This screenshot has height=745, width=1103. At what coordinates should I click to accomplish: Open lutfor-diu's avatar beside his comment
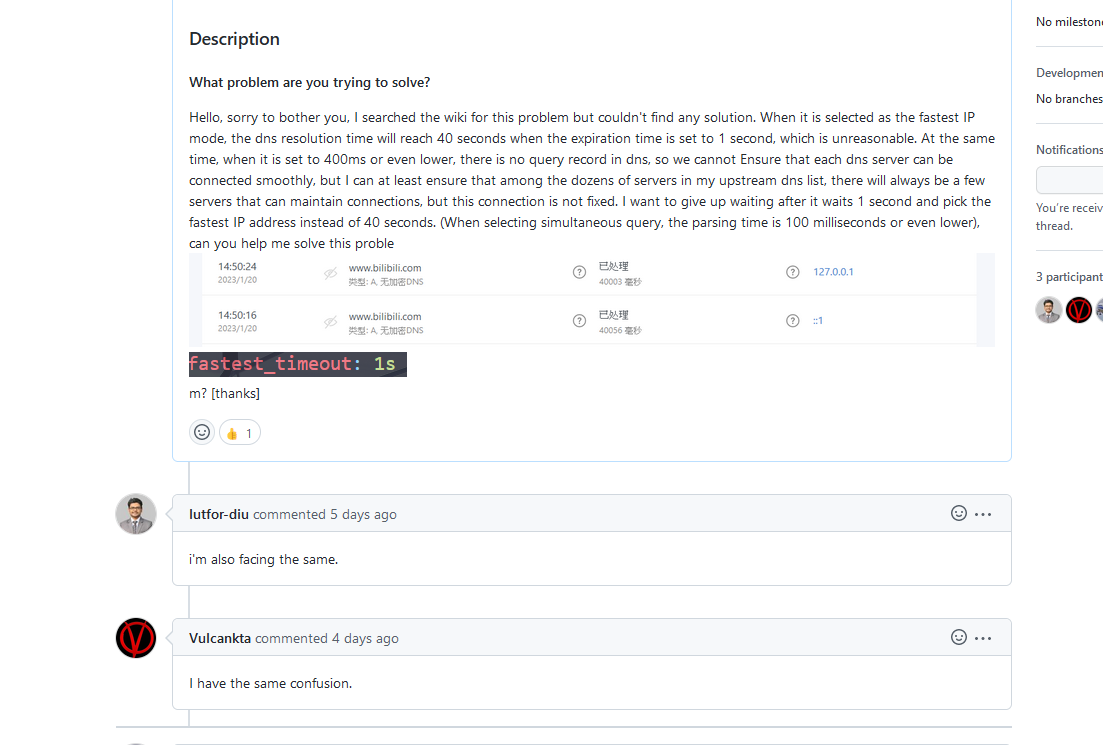click(136, 514)
